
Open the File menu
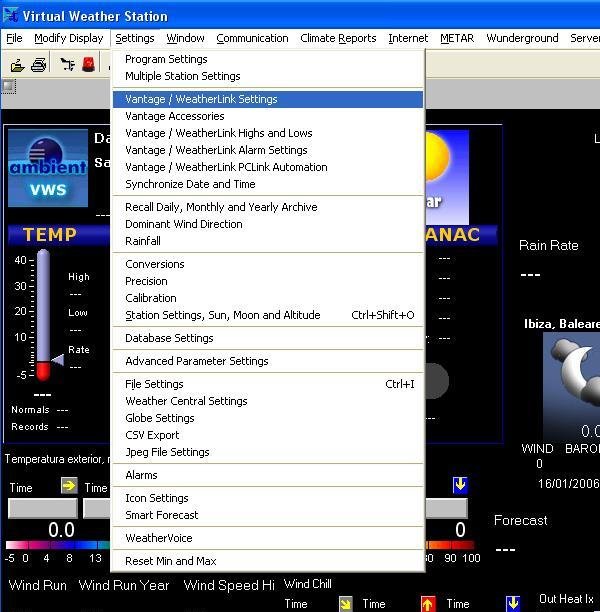[x=14, y=38]
